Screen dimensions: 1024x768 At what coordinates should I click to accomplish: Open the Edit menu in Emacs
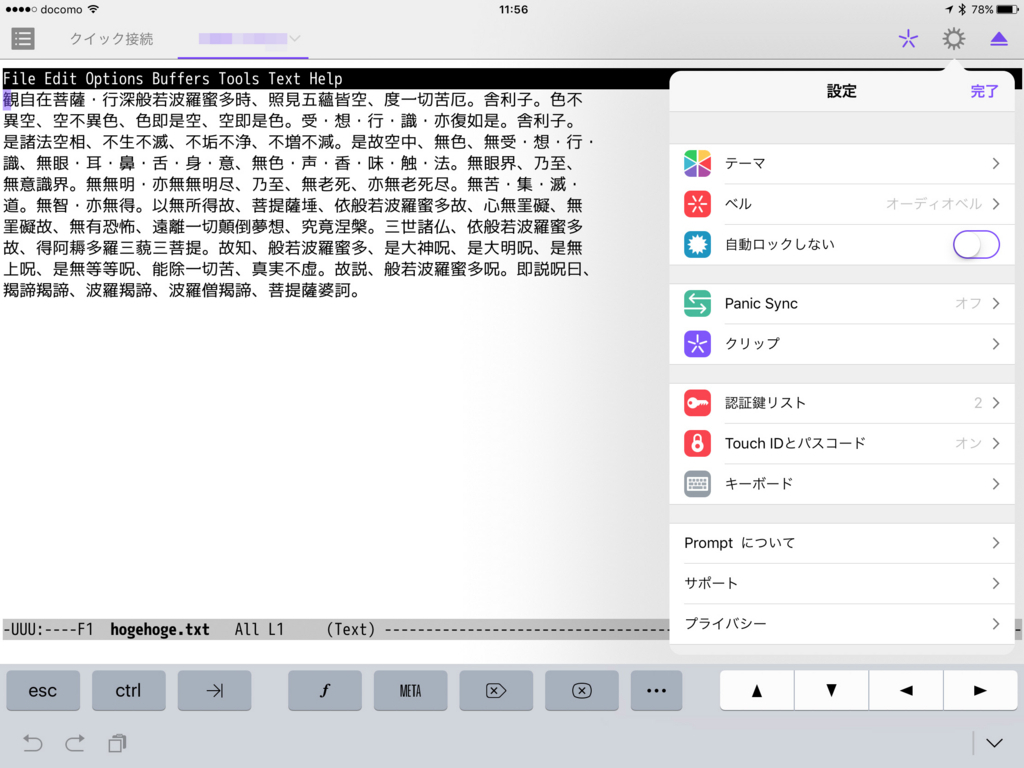[x=61, y=79]
